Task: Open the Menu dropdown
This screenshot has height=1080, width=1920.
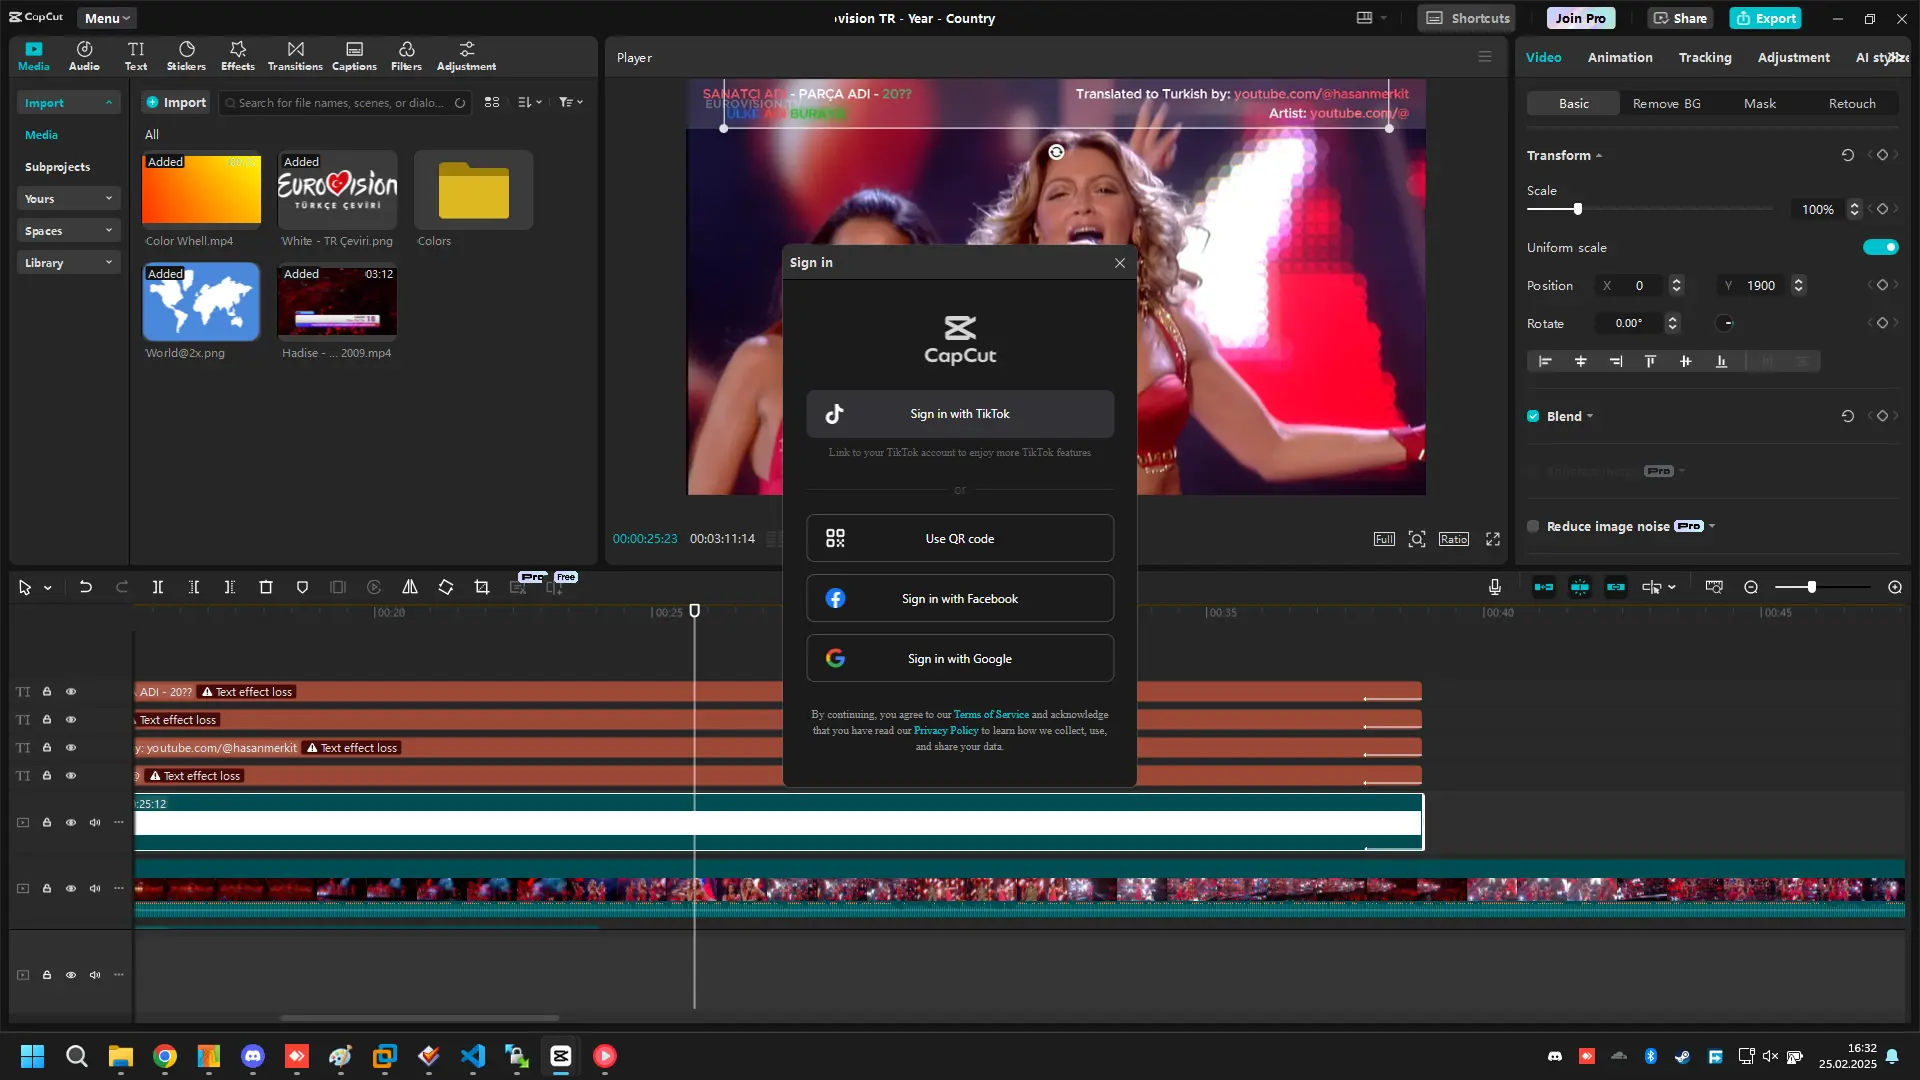Action: [107, 18]
